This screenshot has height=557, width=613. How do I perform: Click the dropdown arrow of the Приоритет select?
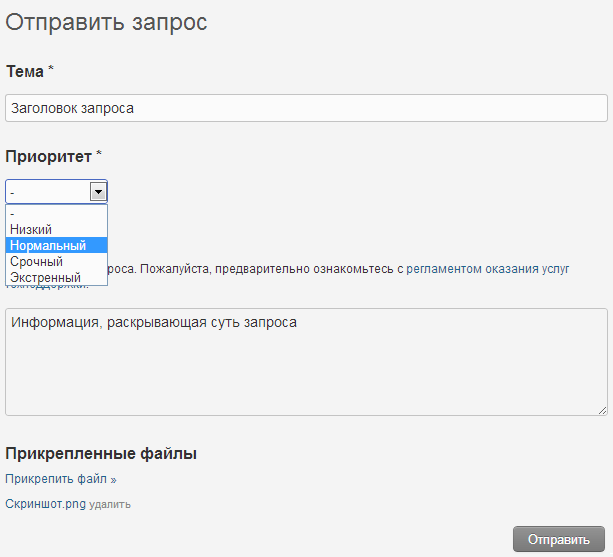[98, 192]
